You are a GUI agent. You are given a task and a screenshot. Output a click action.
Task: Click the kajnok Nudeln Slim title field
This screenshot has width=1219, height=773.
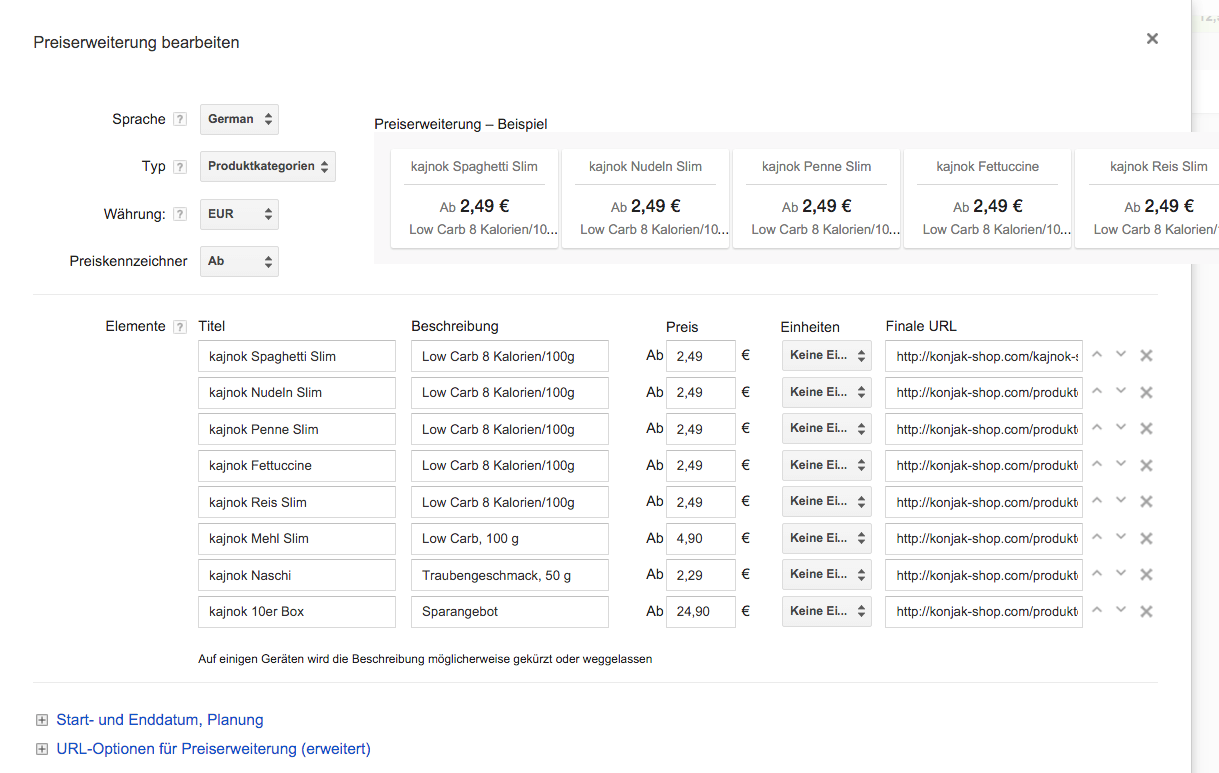tap(297, 393)
